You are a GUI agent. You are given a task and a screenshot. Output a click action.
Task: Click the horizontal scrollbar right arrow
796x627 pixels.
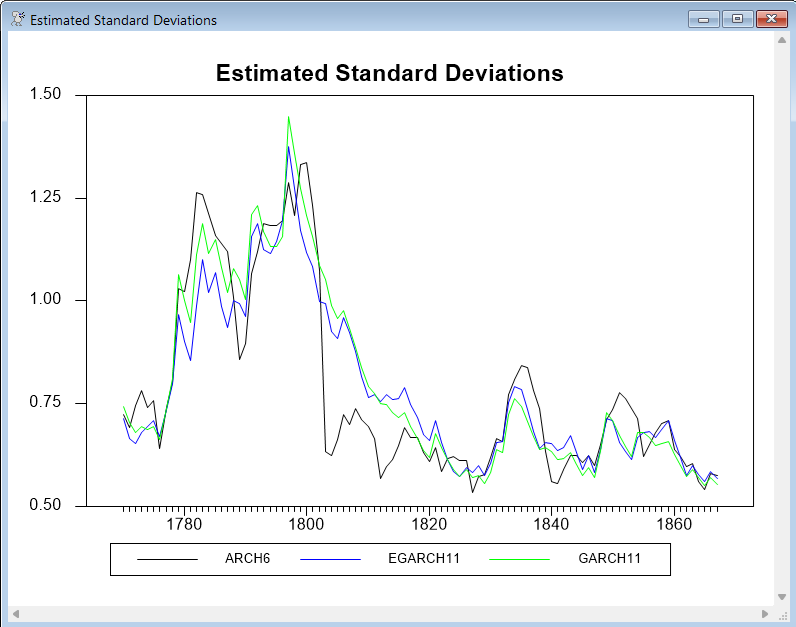(x=765, y=612)
